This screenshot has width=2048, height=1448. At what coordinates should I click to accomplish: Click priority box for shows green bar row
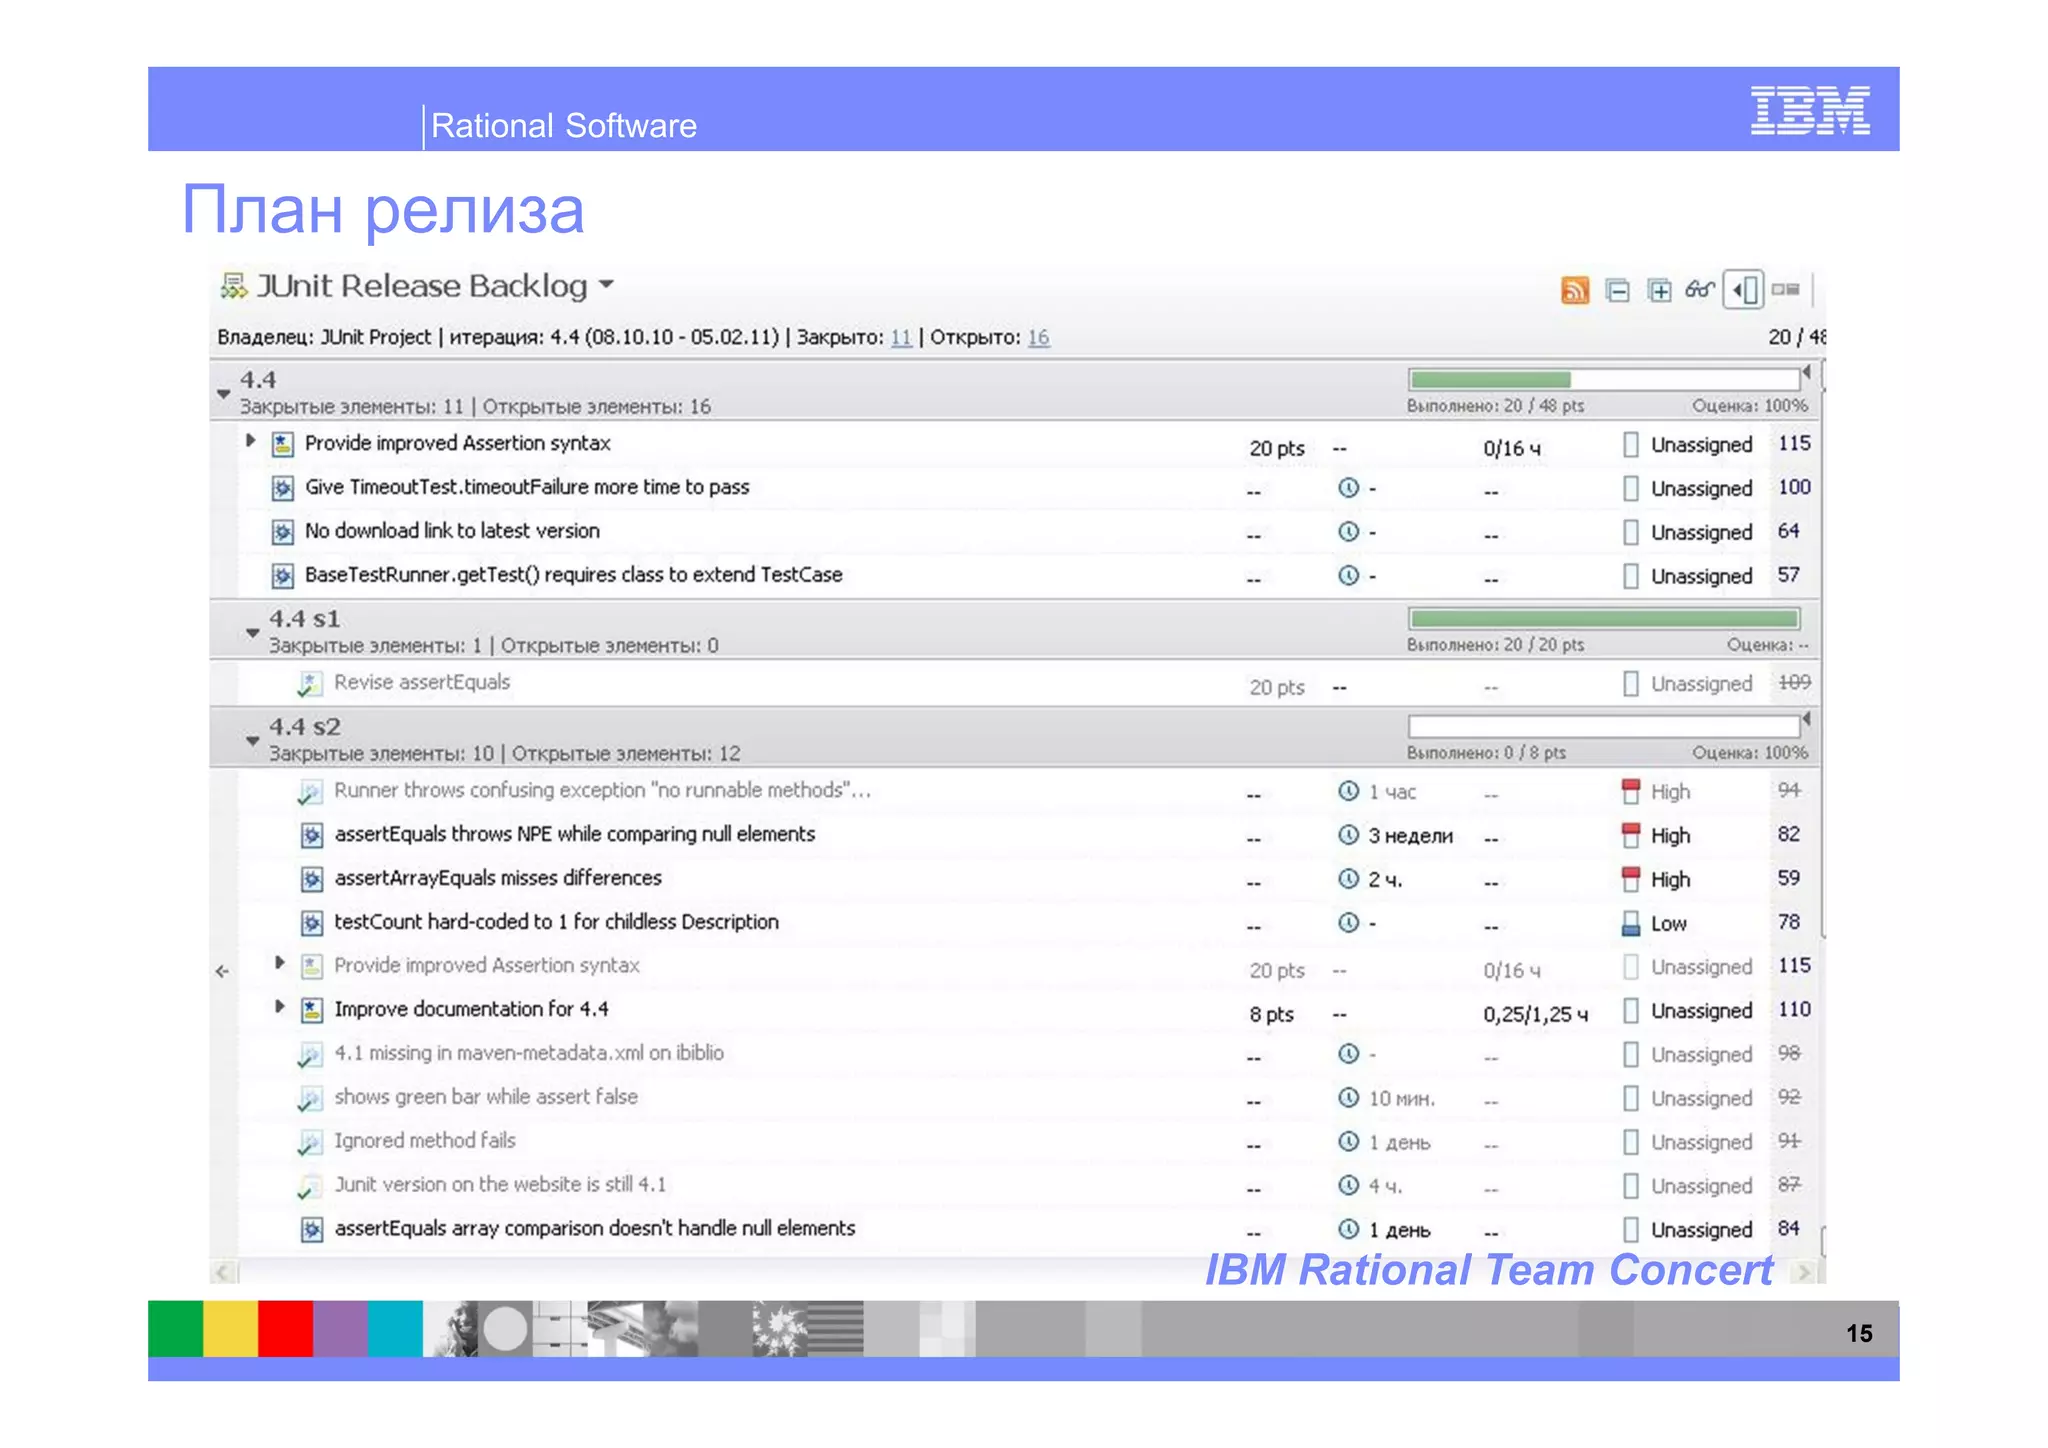click(1631, 1099)
